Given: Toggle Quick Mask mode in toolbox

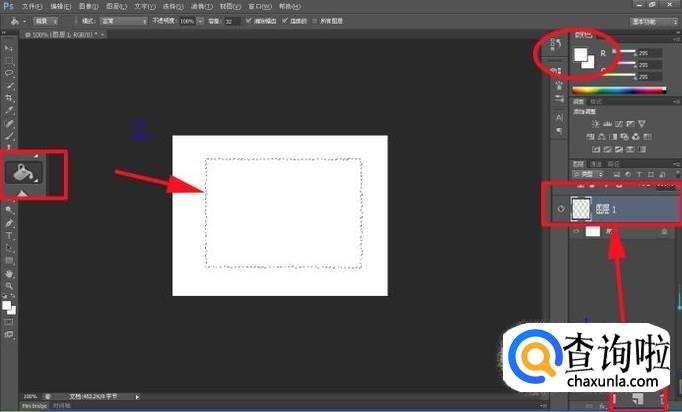Looking at the screenshot, I should tap(9, 322).
